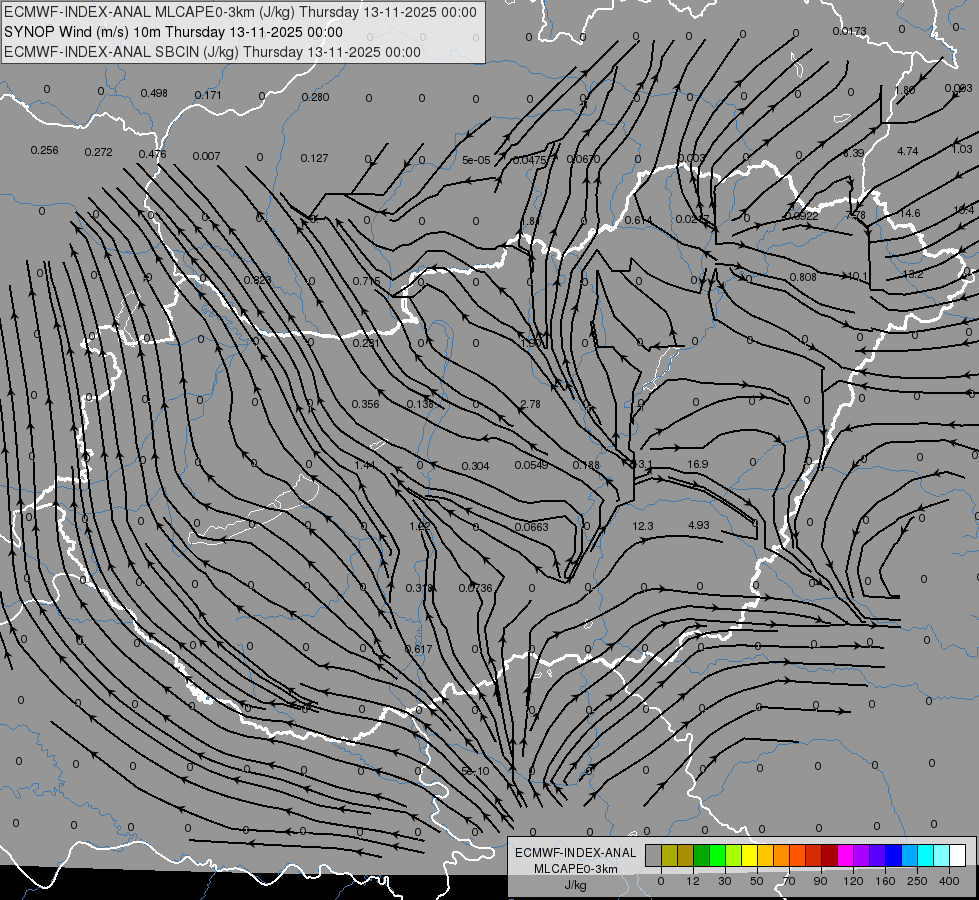Select the magenta legend swatch
Viewport: 979px width, 900px height.
click(x=845, y=856)
